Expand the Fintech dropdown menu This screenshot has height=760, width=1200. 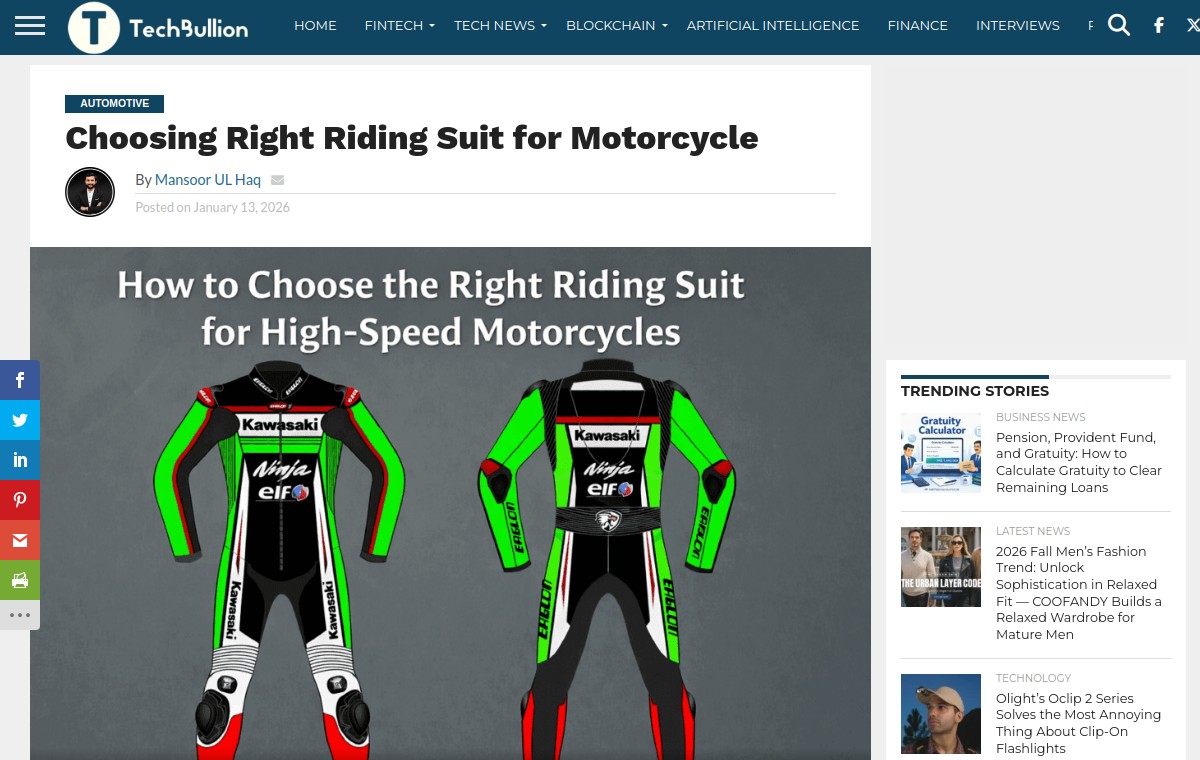(399, 26)
